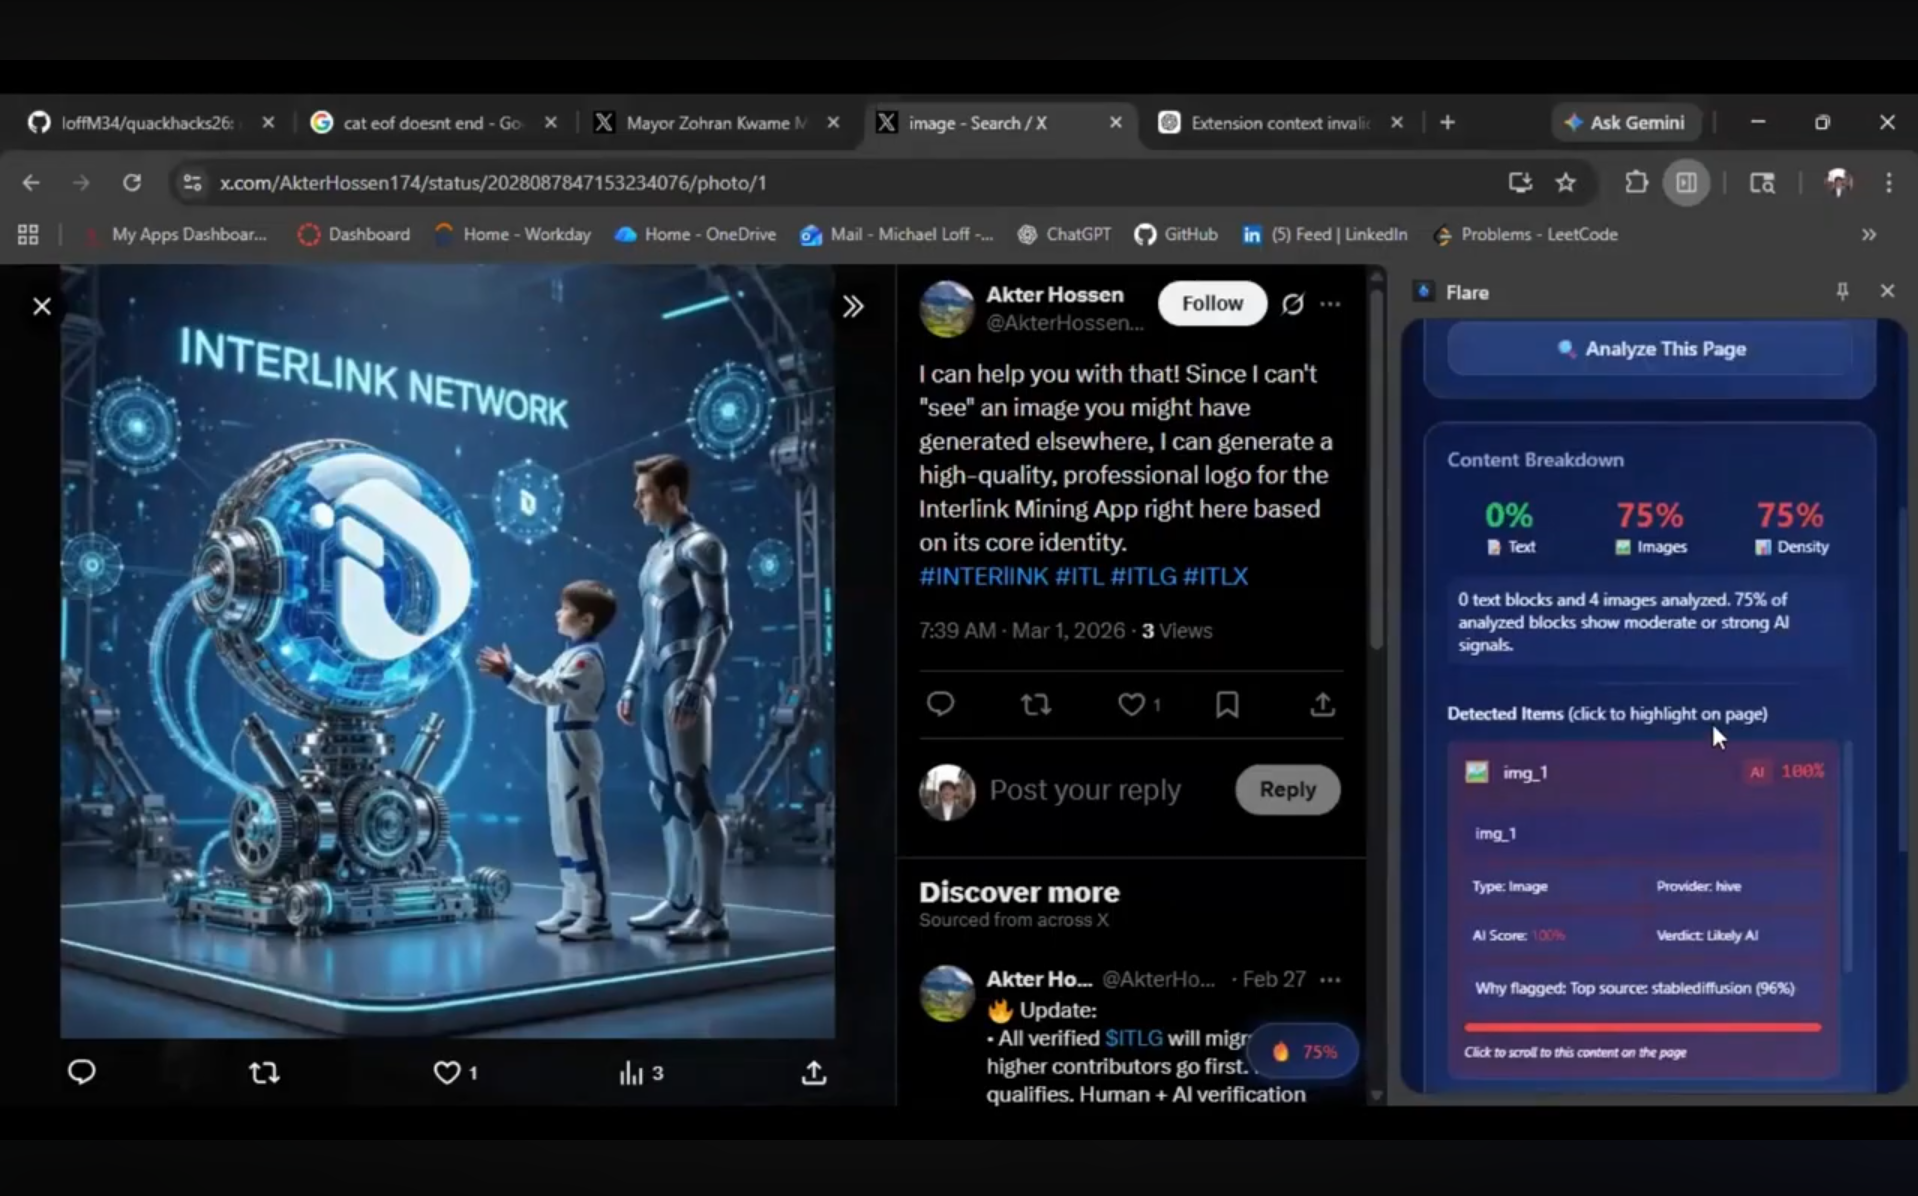Viewport: 1918px width, 1196px height.
Task: Repost using the post action row icon
Action: pyautogui.click(x=1036, y=704)
